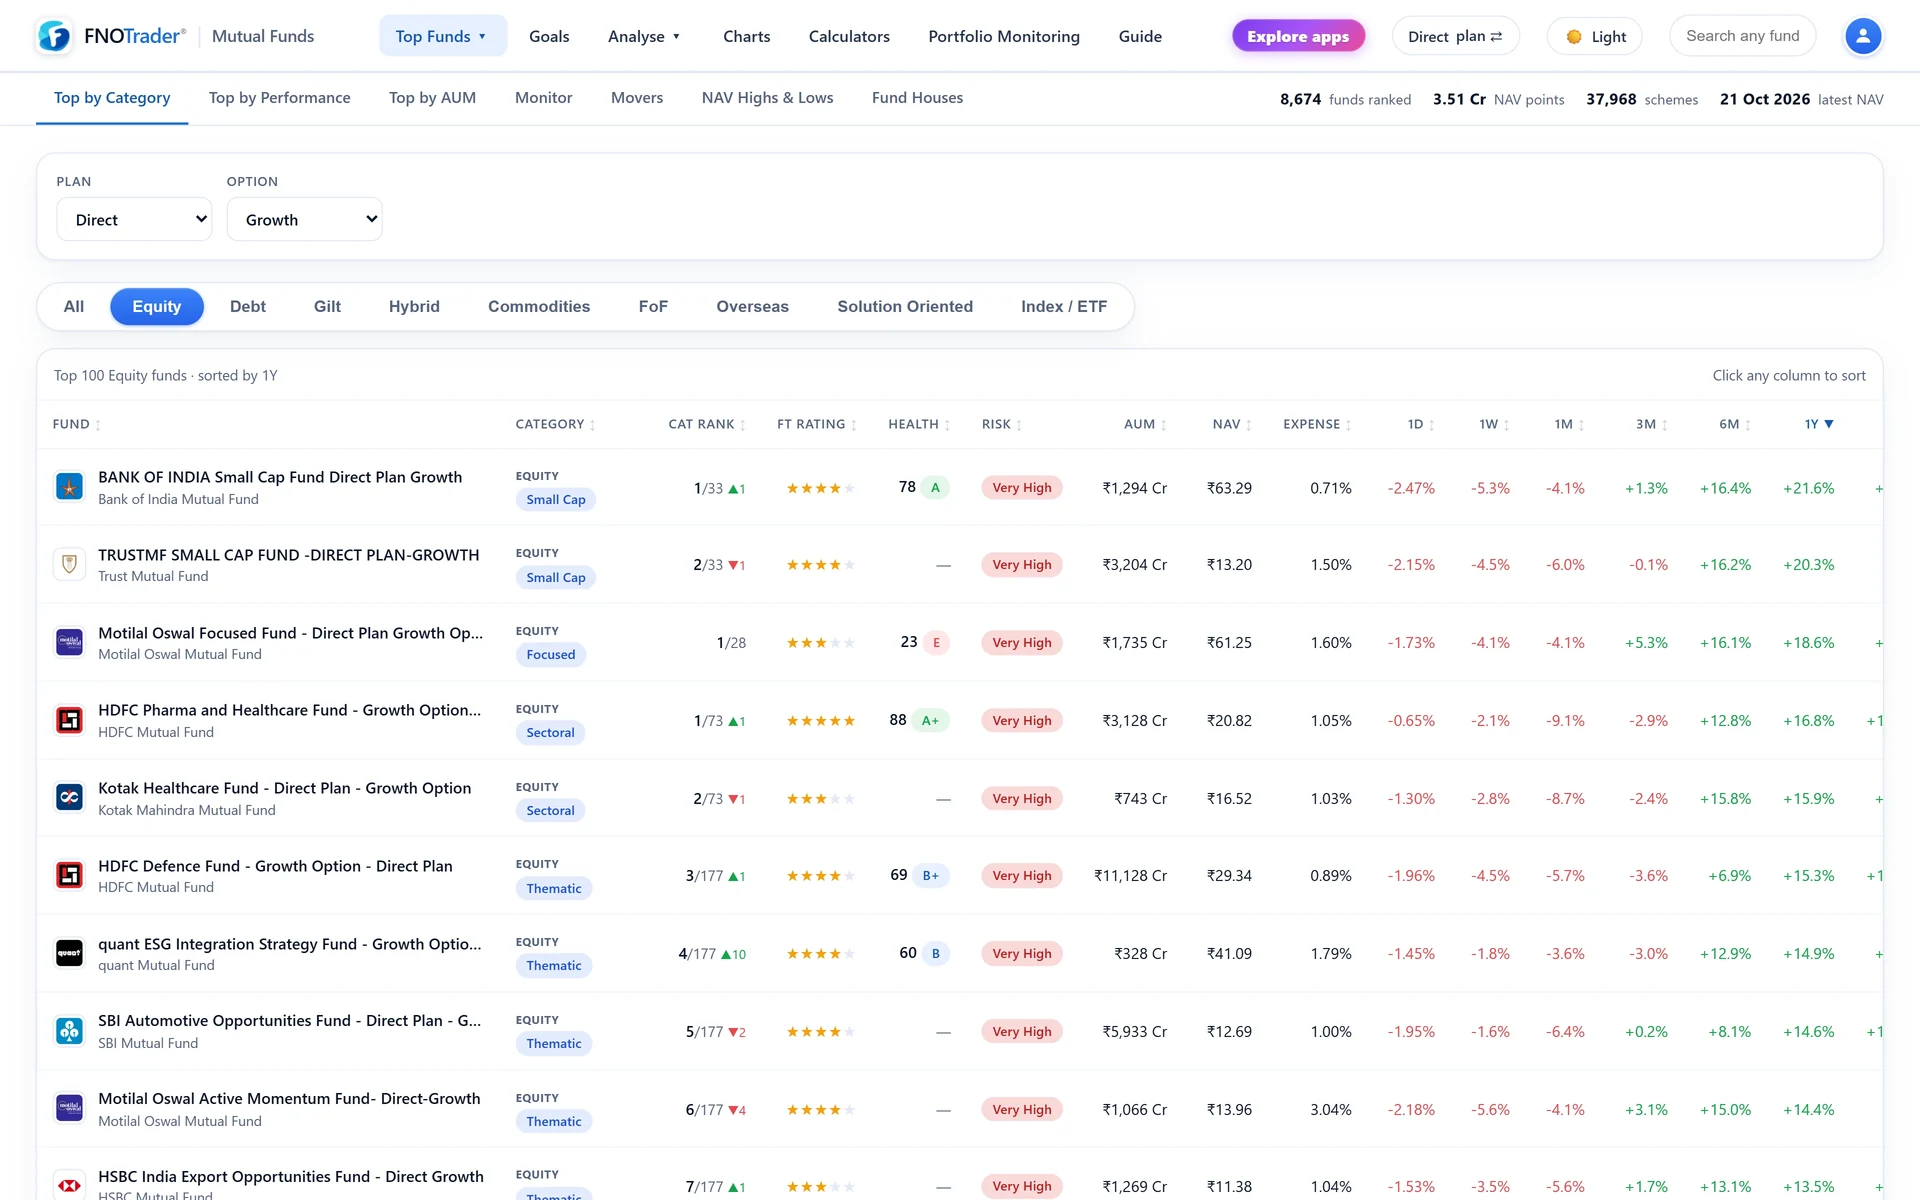
Task: Click the SBI Automotive fund logo
Action: tap(69, 1031)
